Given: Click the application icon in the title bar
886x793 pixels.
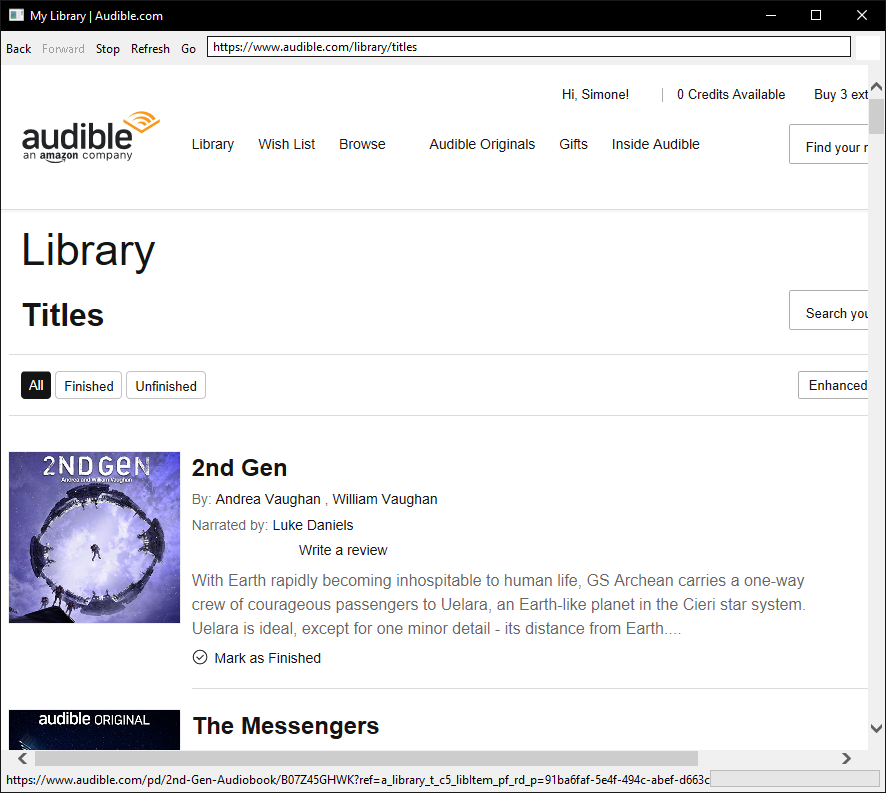Looking at the screenshot, I should [x=16, y=15].
